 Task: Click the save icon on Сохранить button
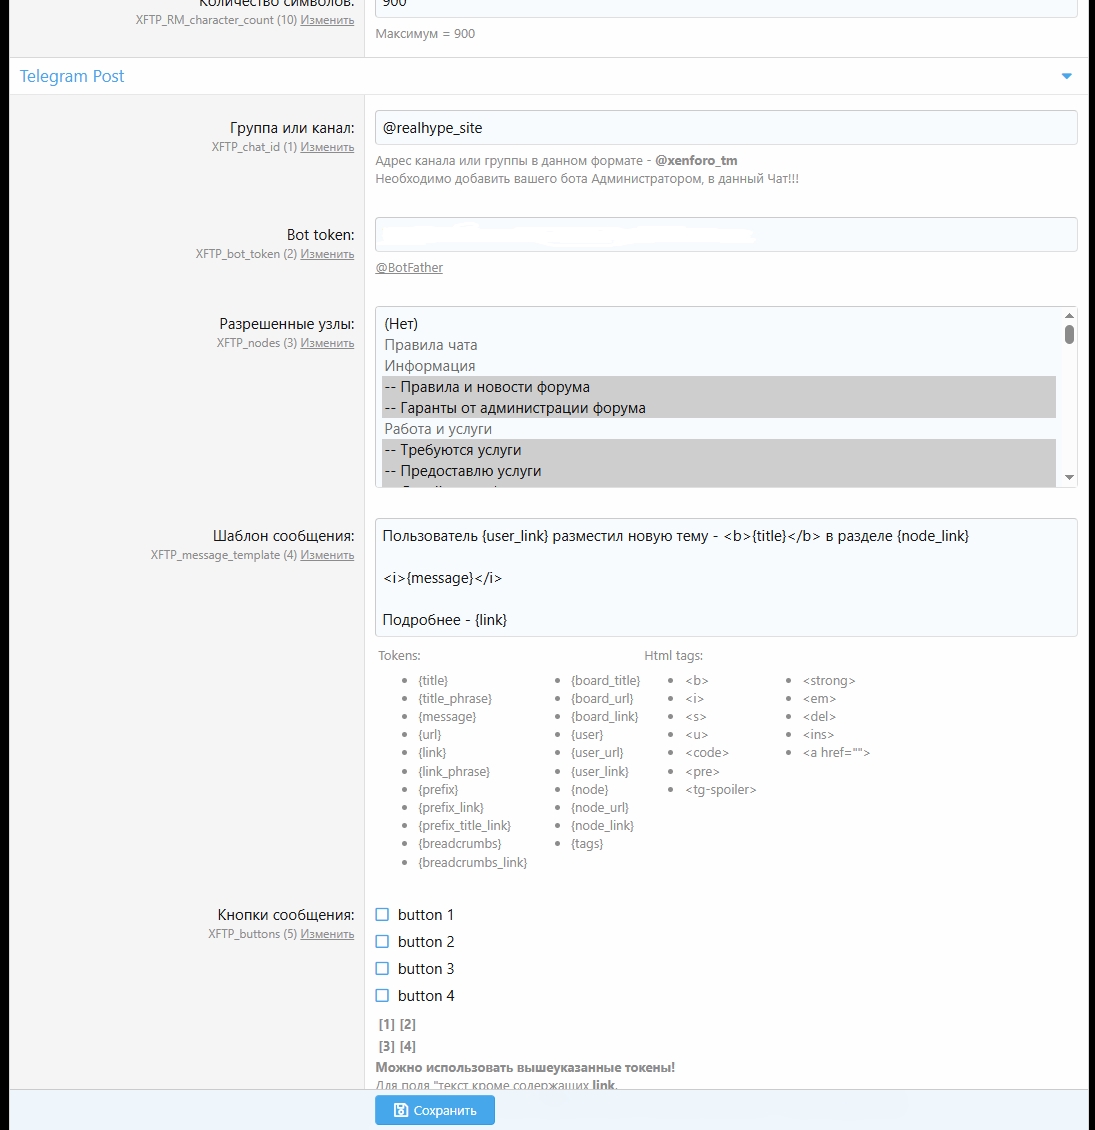(400, 1110)
